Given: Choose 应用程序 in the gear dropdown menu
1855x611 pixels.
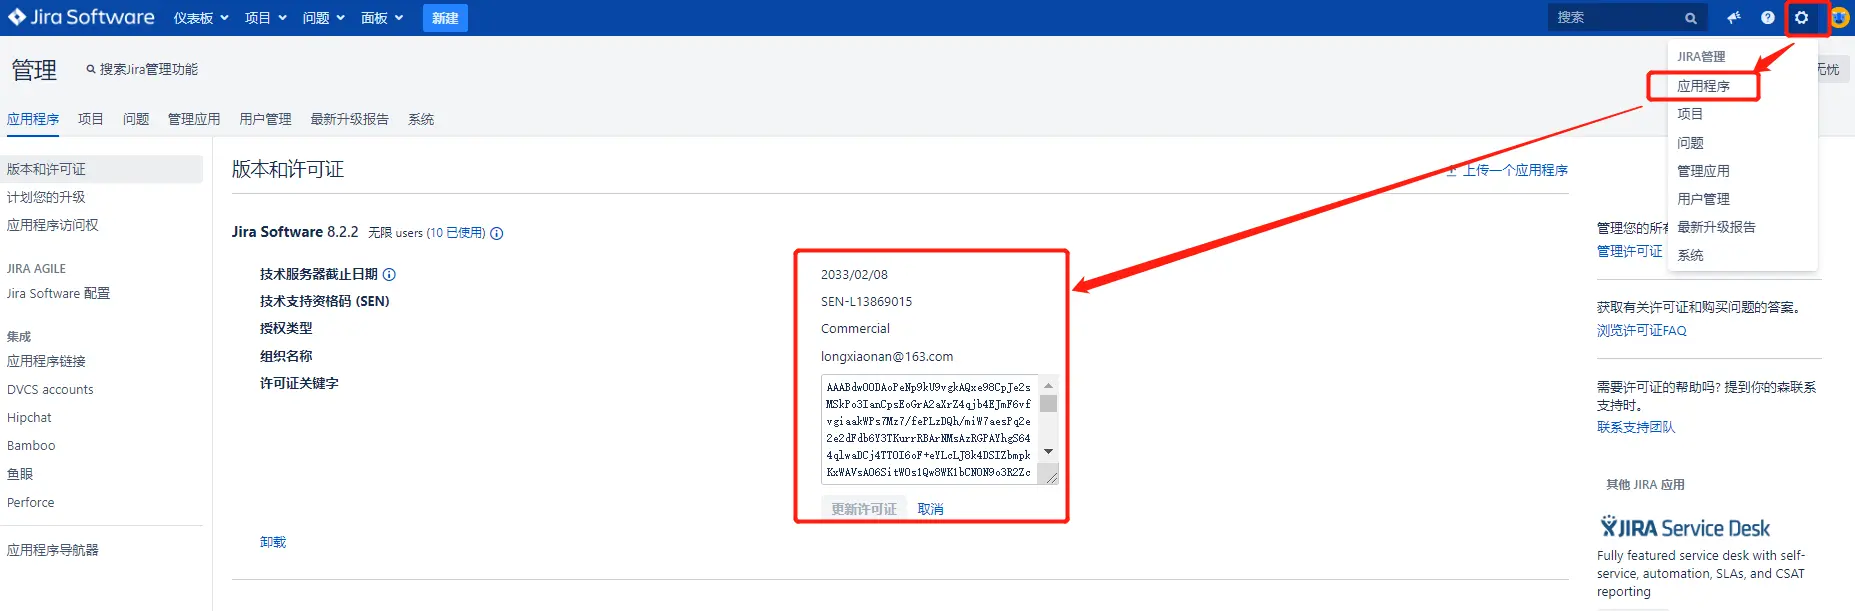Looking at the screenshot, I should (1704, 86).
